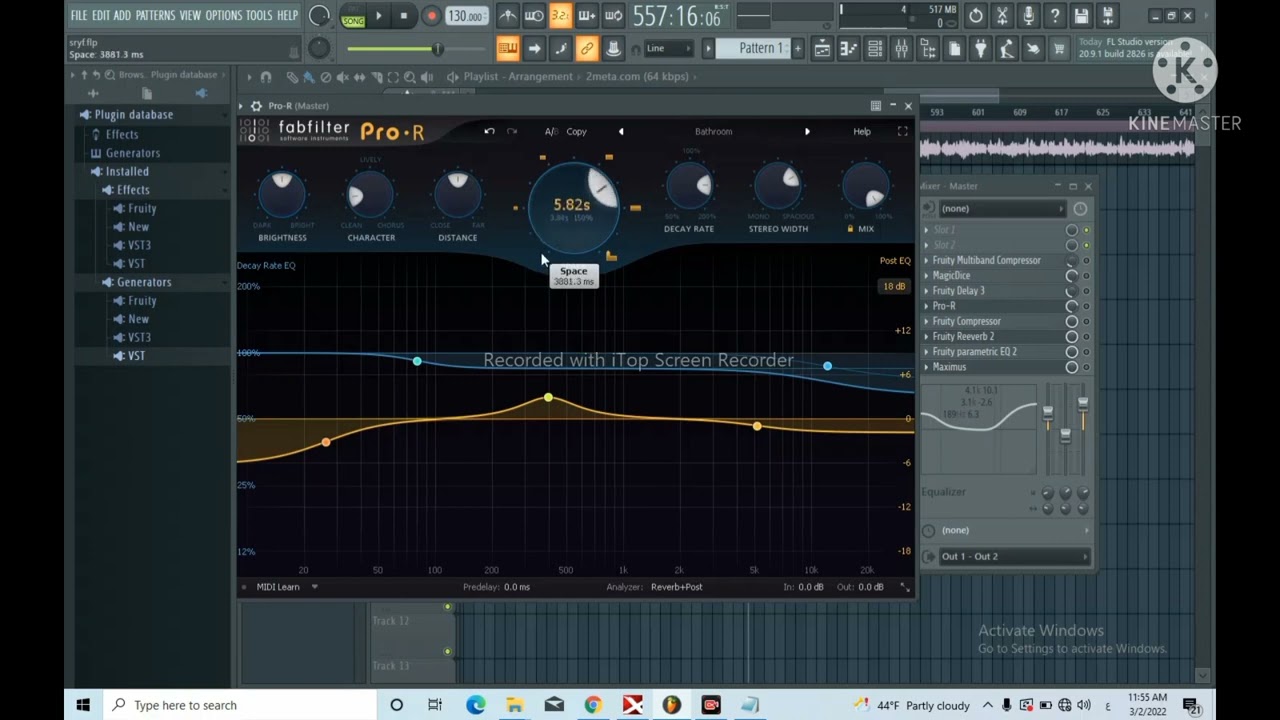Click the red Record button
The width and height of the screenshot is (1280, 720).
point(431,16)
